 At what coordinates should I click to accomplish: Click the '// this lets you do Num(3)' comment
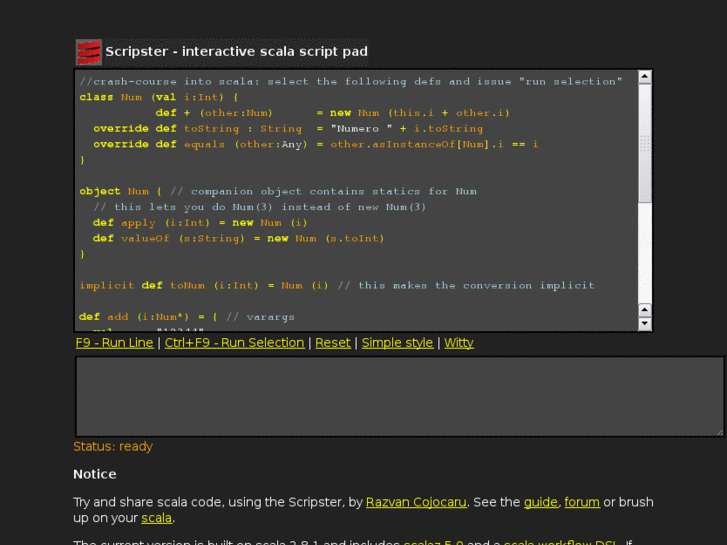[x=259, y=207]
